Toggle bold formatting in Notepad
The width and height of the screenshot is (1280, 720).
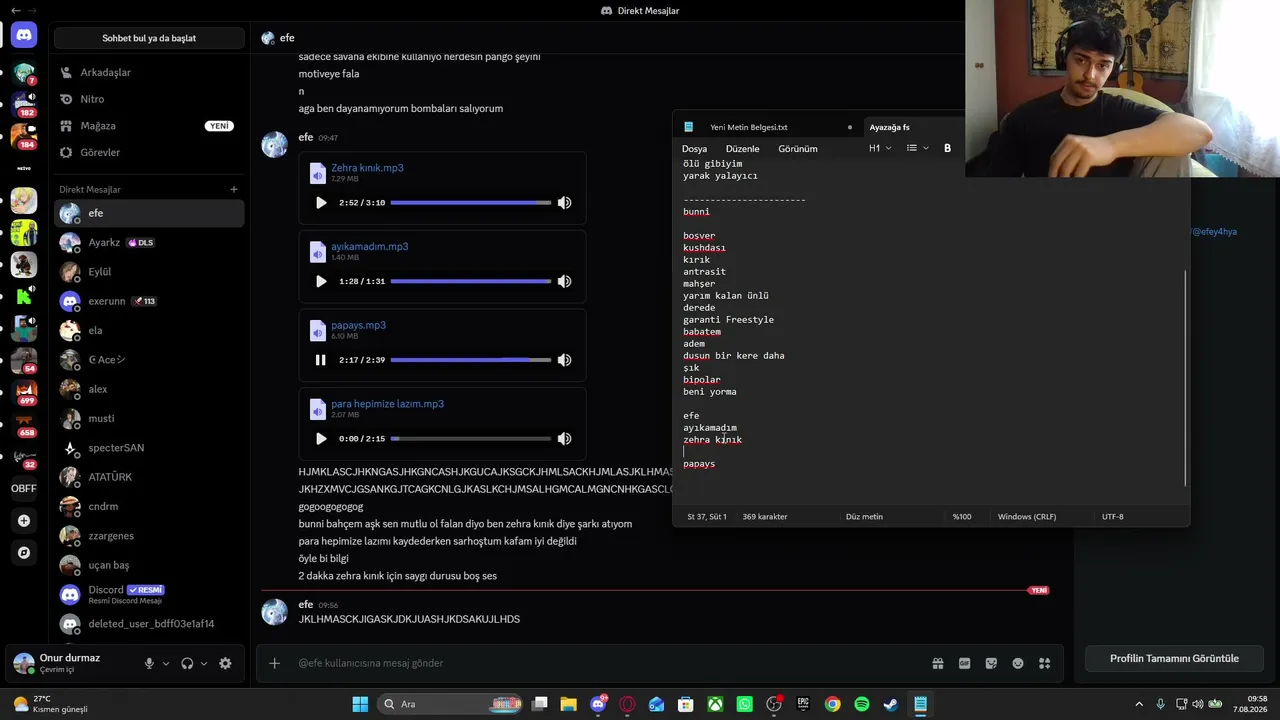pyautogui.click(x=947, y=148)
